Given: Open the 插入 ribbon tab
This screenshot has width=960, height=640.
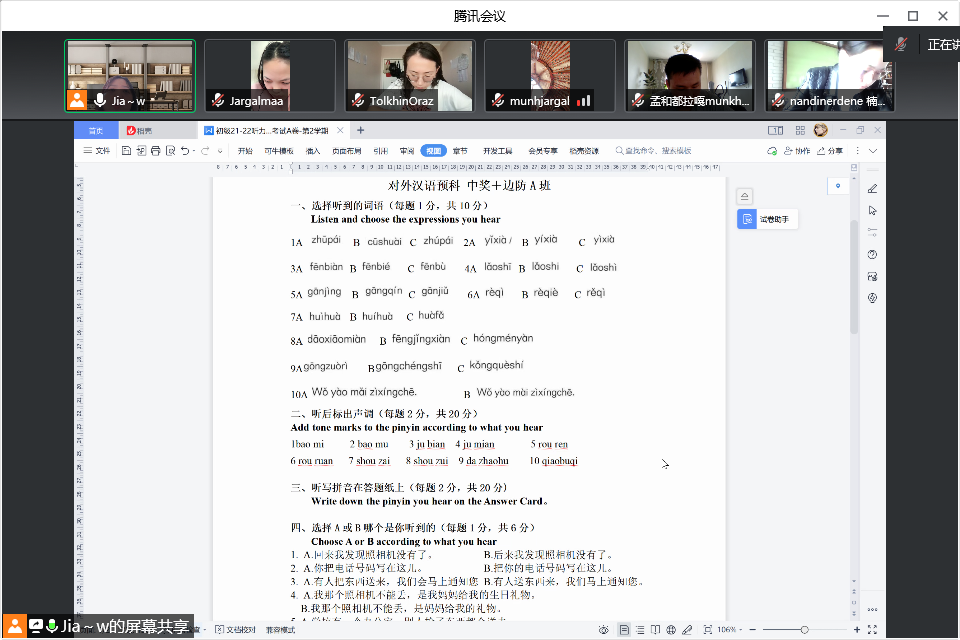Looking at the screenshot, I should pyautogui.click(x=313, y=151).
